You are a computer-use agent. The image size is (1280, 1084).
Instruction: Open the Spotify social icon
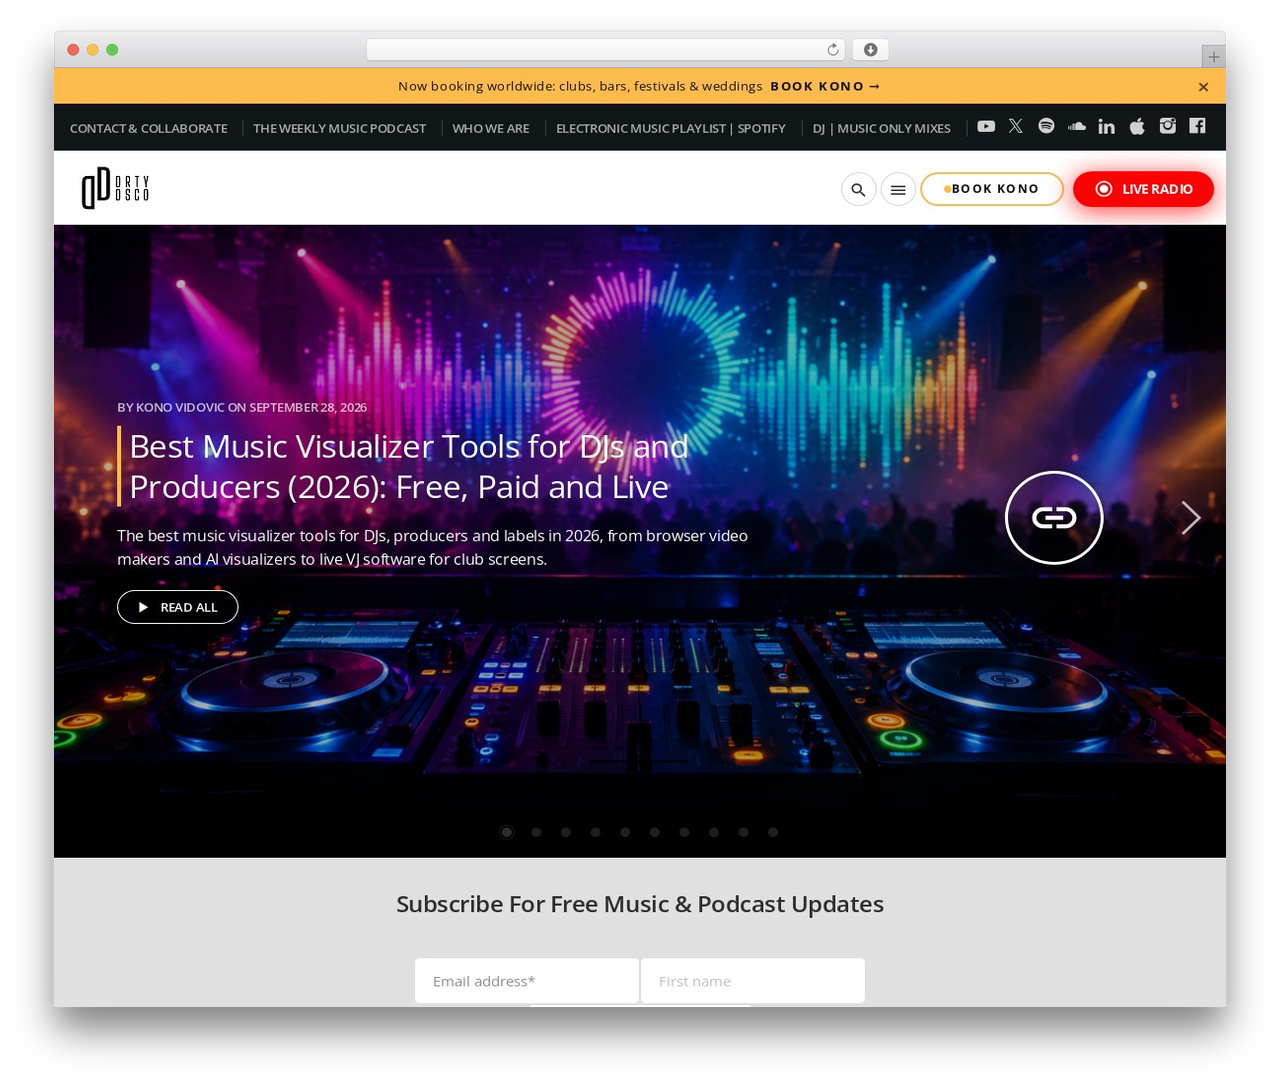pos(1046,126)
